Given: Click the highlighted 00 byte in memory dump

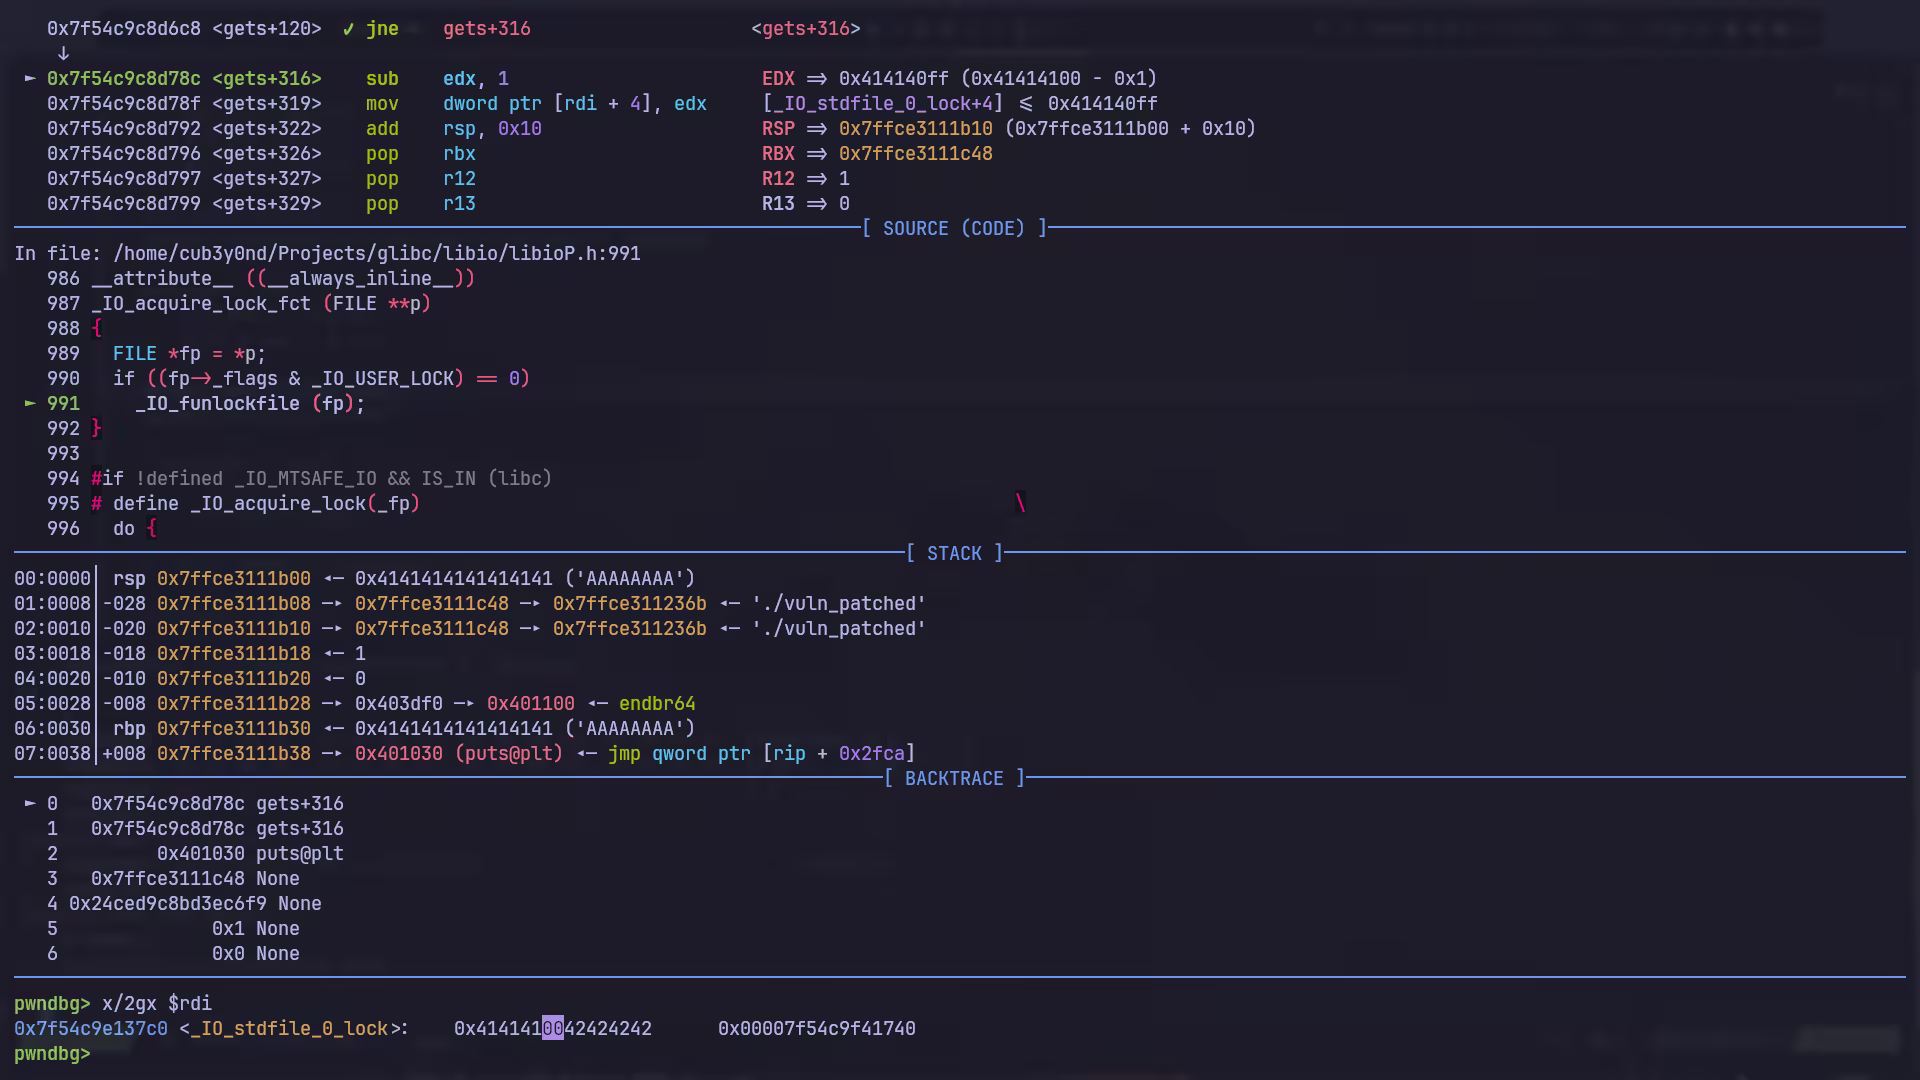Looking at the screenshot, I should click(x=553, y=1028).
